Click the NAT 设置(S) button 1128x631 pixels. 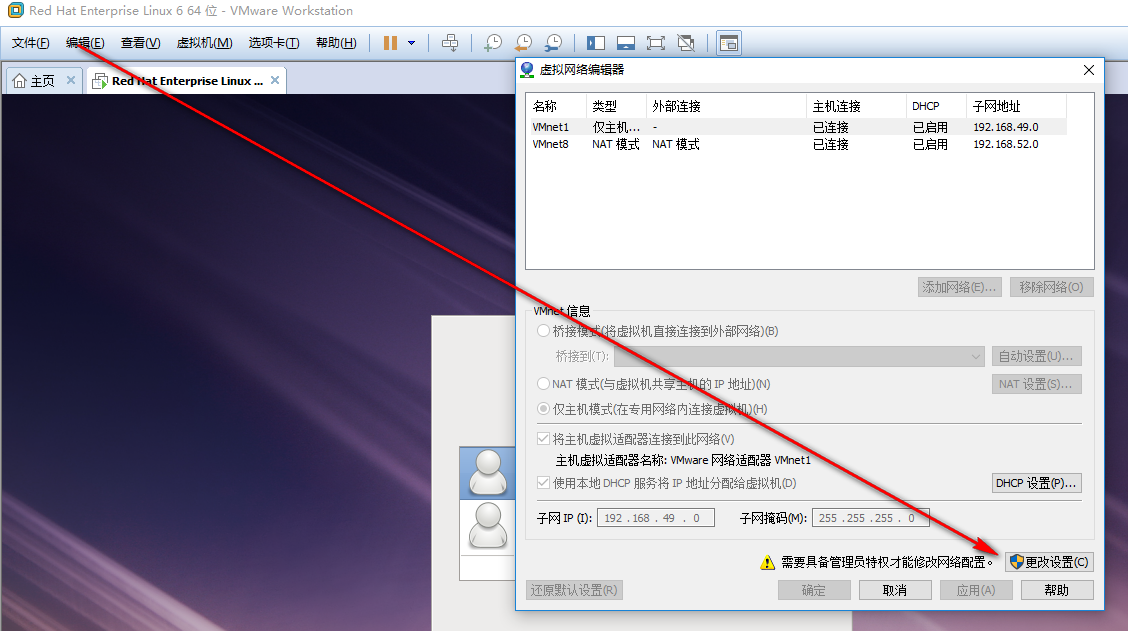[x=1036, y=384]
